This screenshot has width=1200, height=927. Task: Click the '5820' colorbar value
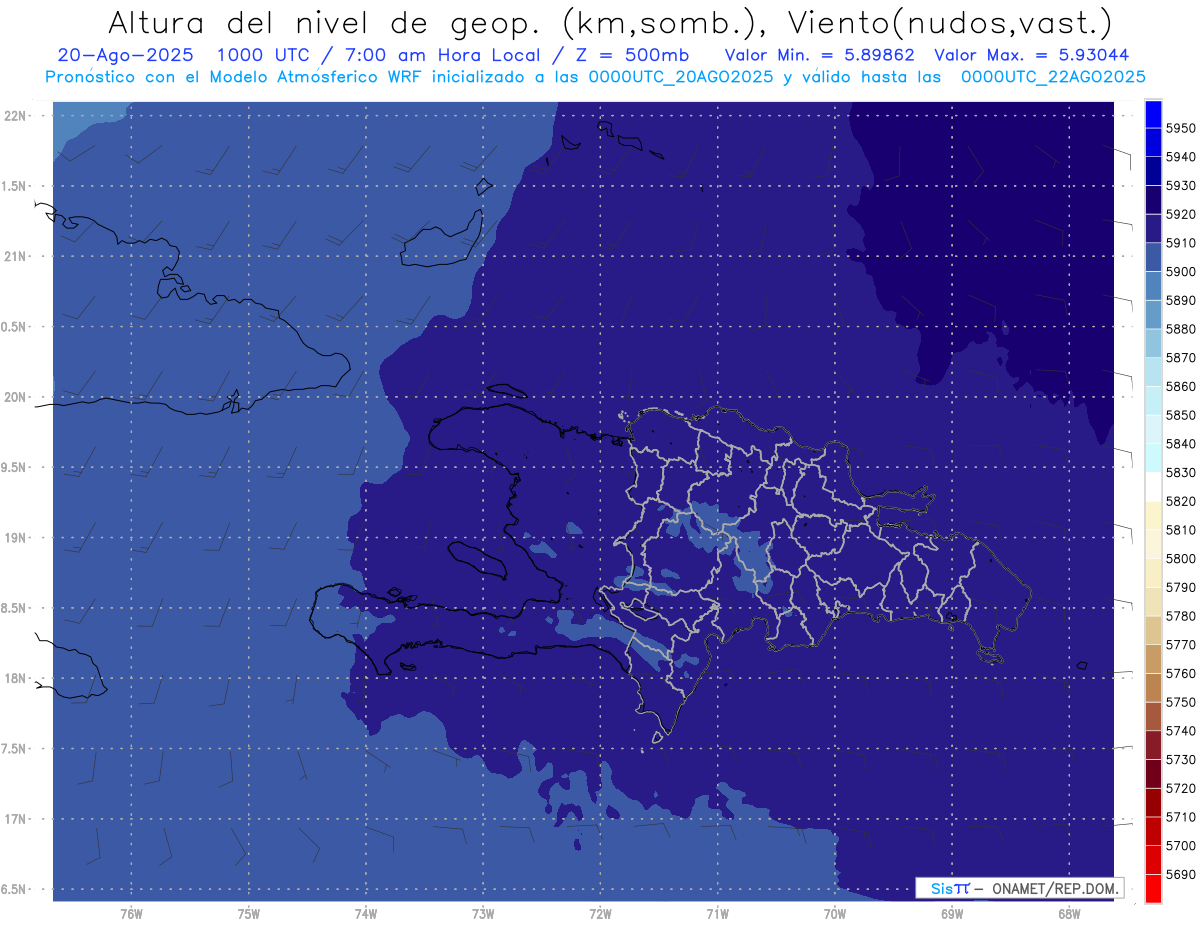point(1181,501)
